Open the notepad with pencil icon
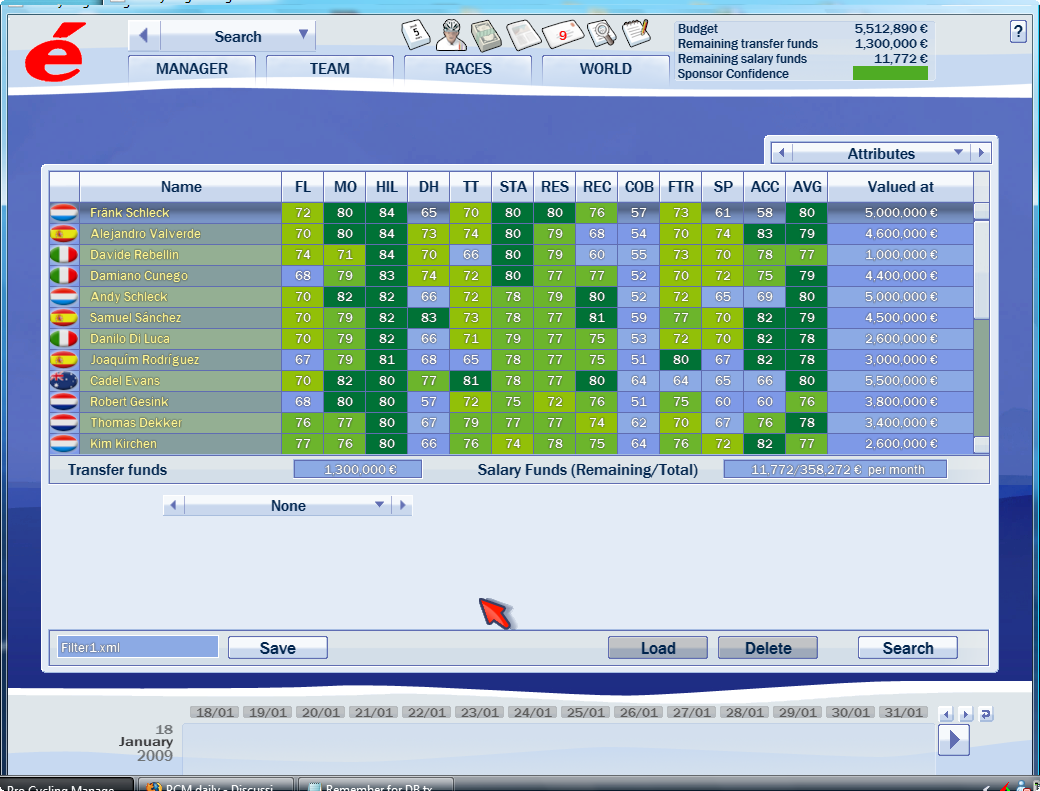This screenshot has width=1040, height=791. [x=636, y=35]
